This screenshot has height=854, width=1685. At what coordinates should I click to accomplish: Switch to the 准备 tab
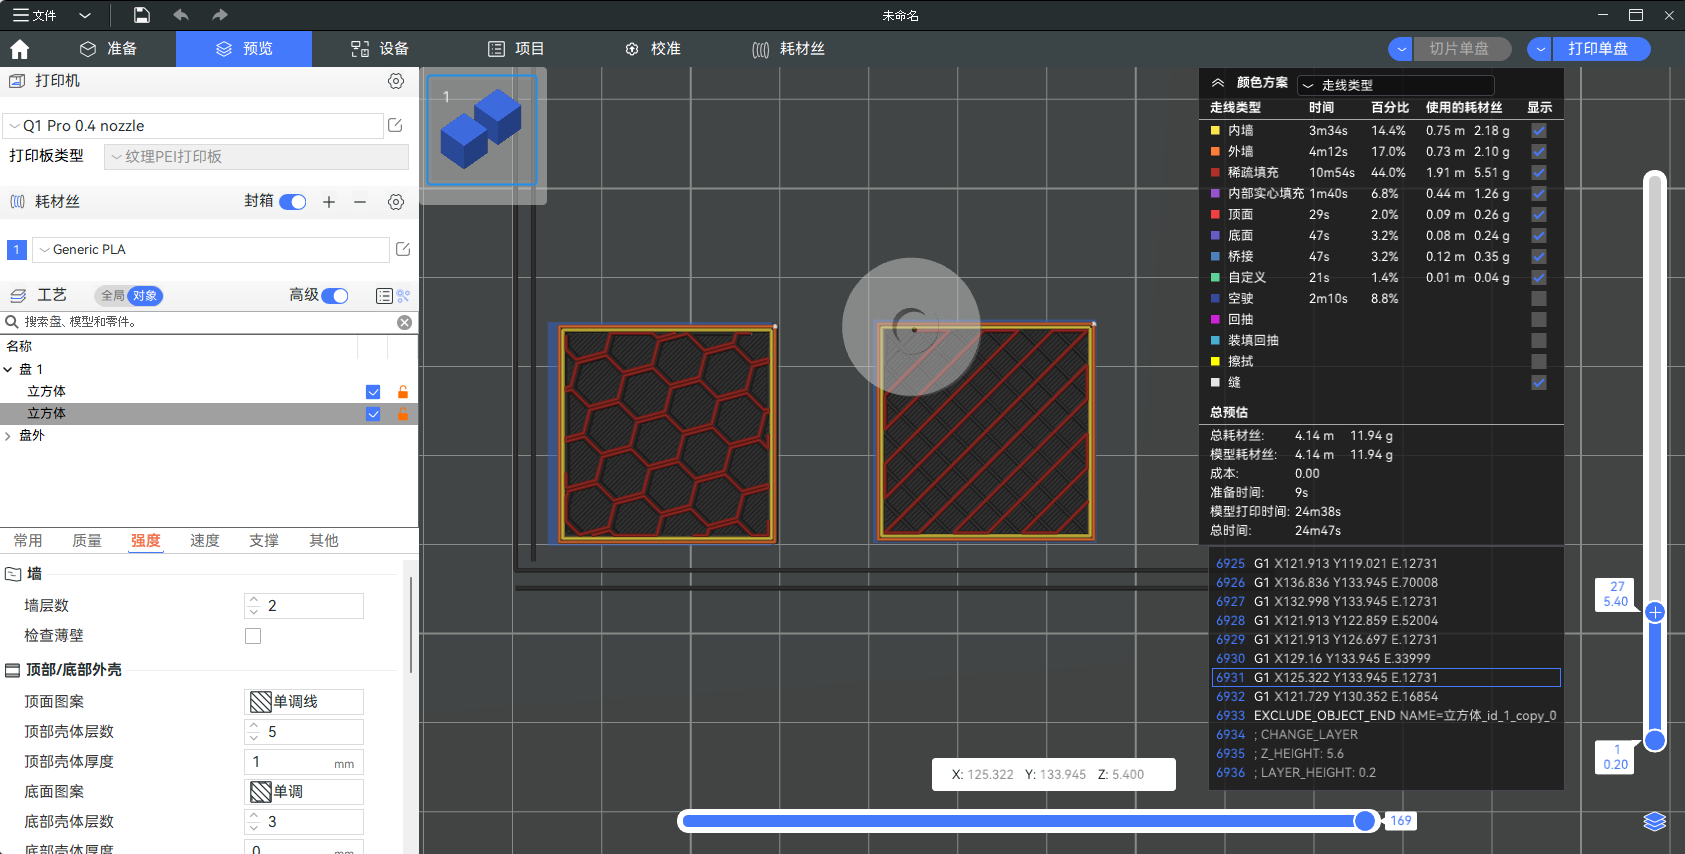click(109, 49)
